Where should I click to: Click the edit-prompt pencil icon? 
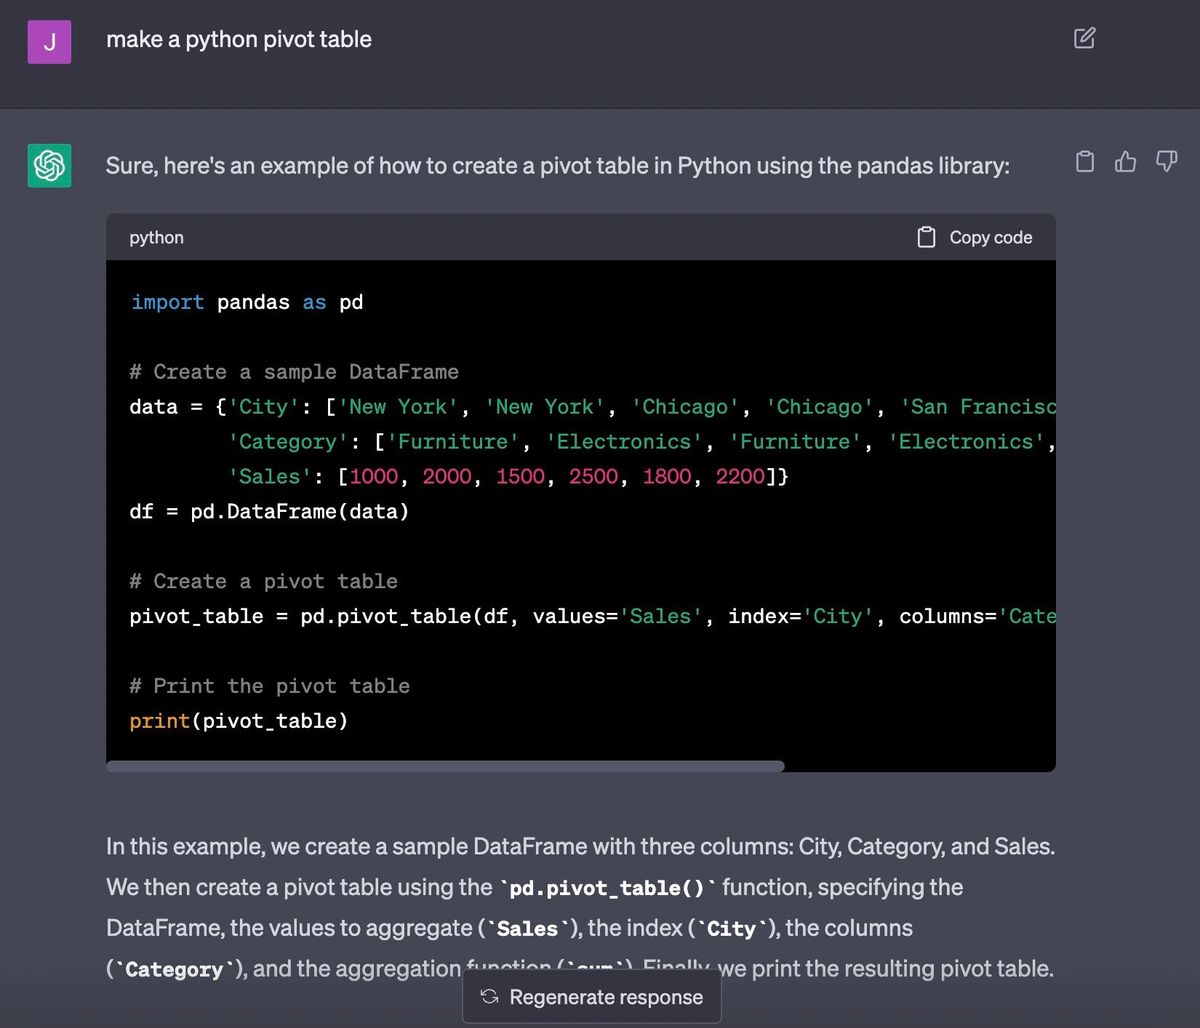[x=1084, y=38]
